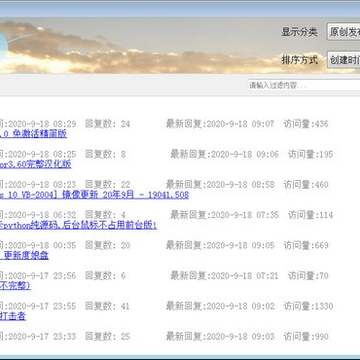Viewport: 360px width, 360px height.
Task: Click the 回复数: 24 reply count
Action: pos(107,124)
